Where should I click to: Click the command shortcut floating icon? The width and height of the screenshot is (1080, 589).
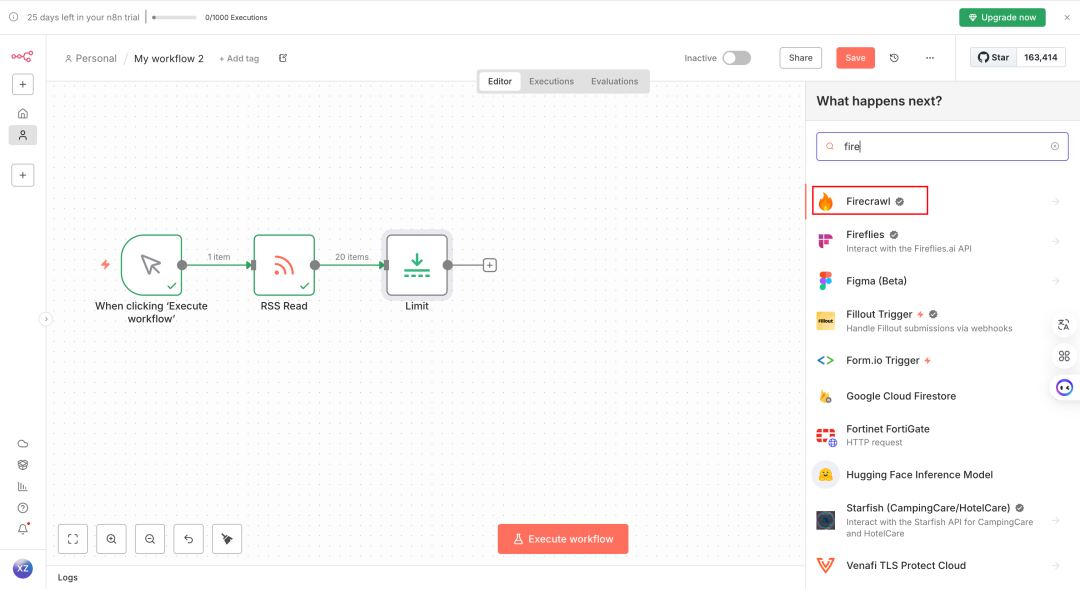[x=1064, y=356]
